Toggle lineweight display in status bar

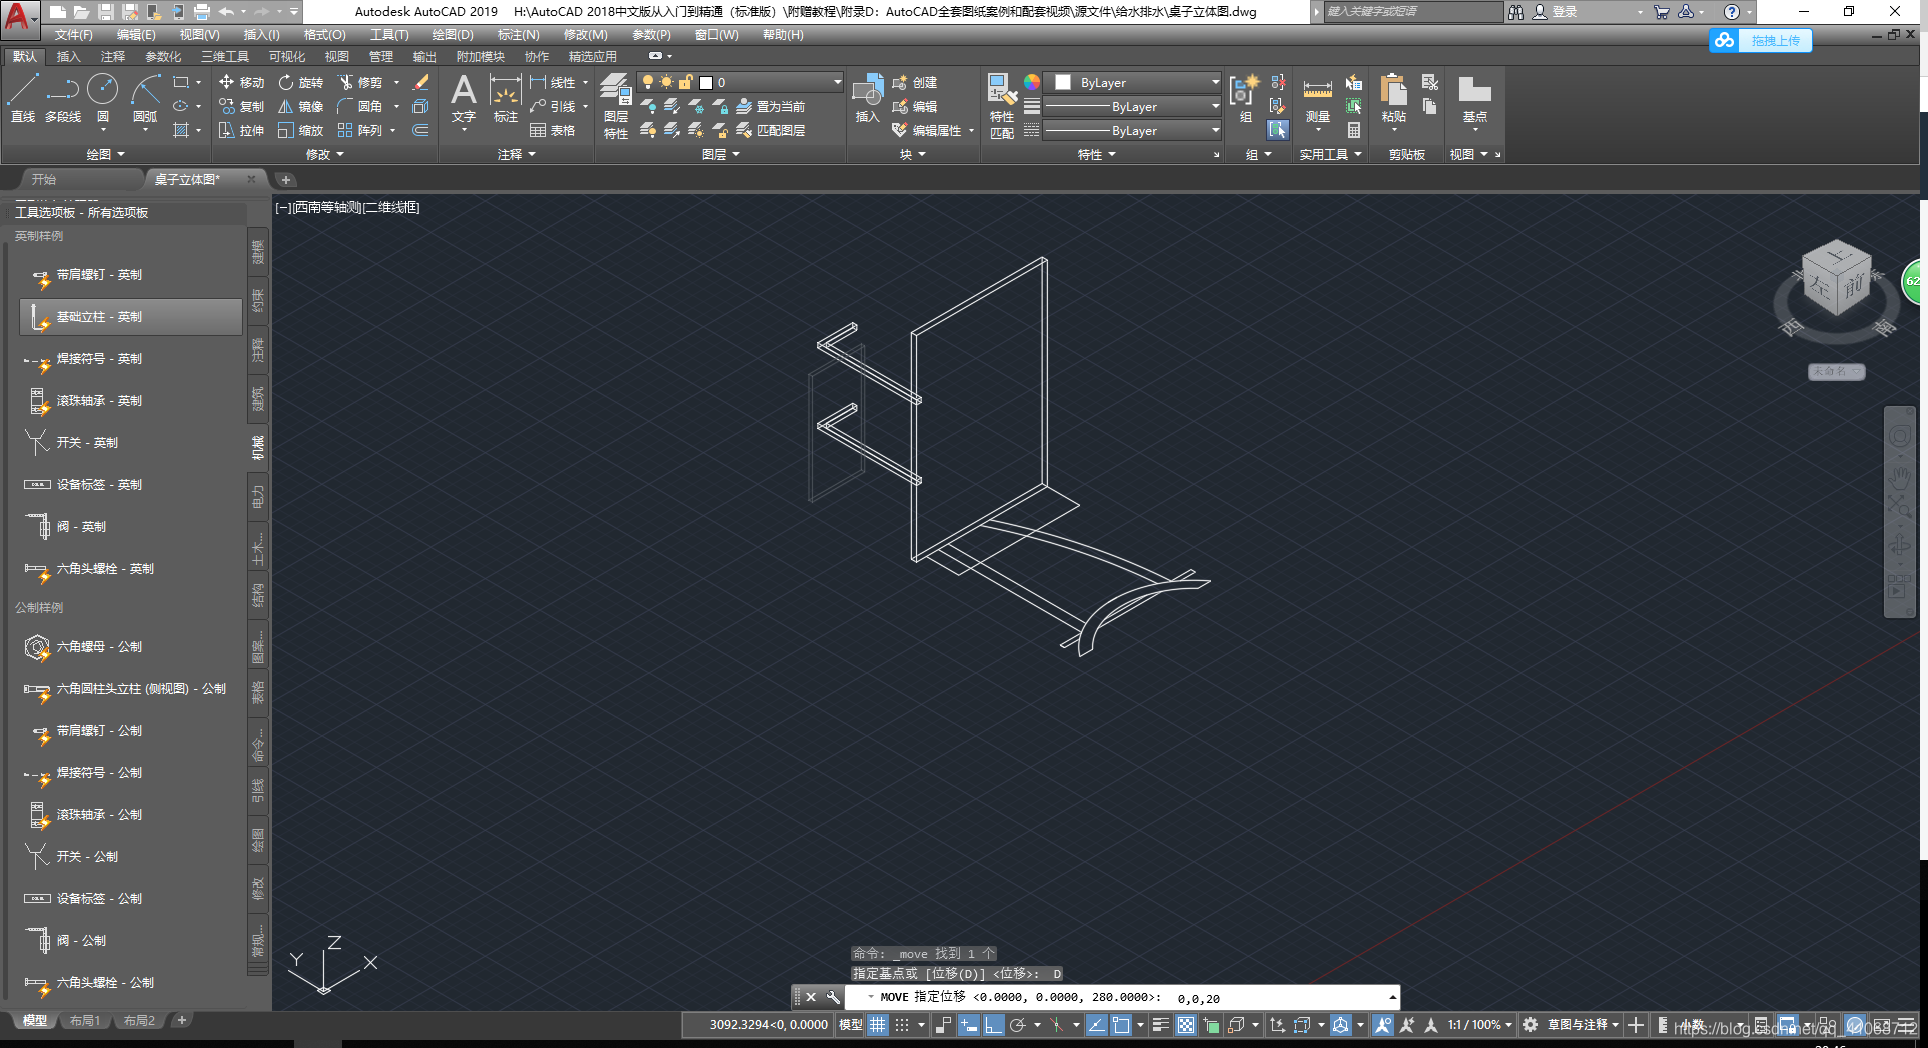pos(1160,1025)
